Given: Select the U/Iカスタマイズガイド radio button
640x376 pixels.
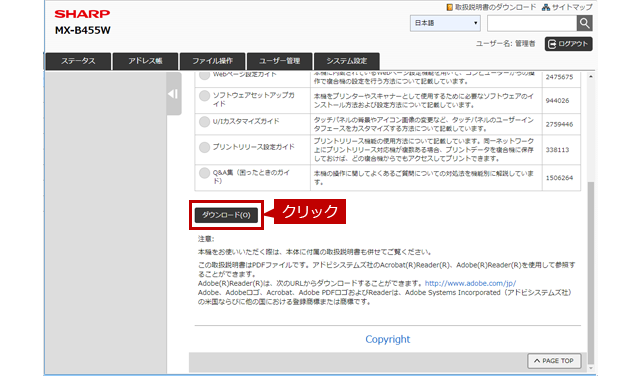Looking at the screenshot, I should [x=204, y=122].
